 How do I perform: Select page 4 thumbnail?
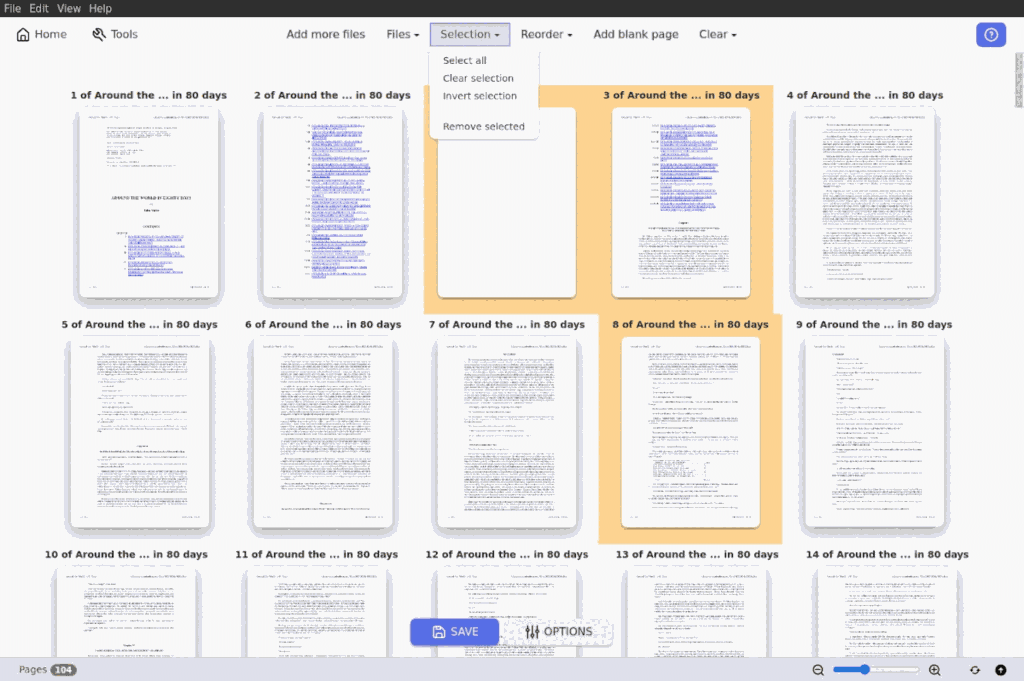click(x=865, y=203)
